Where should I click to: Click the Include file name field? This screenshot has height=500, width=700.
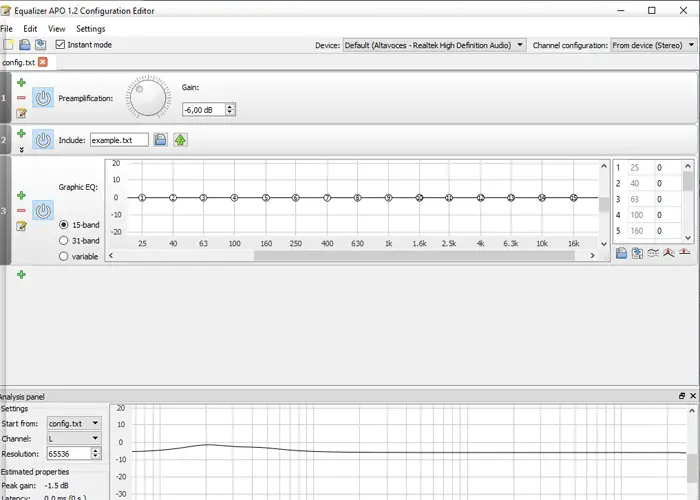(x=119, y=140)
